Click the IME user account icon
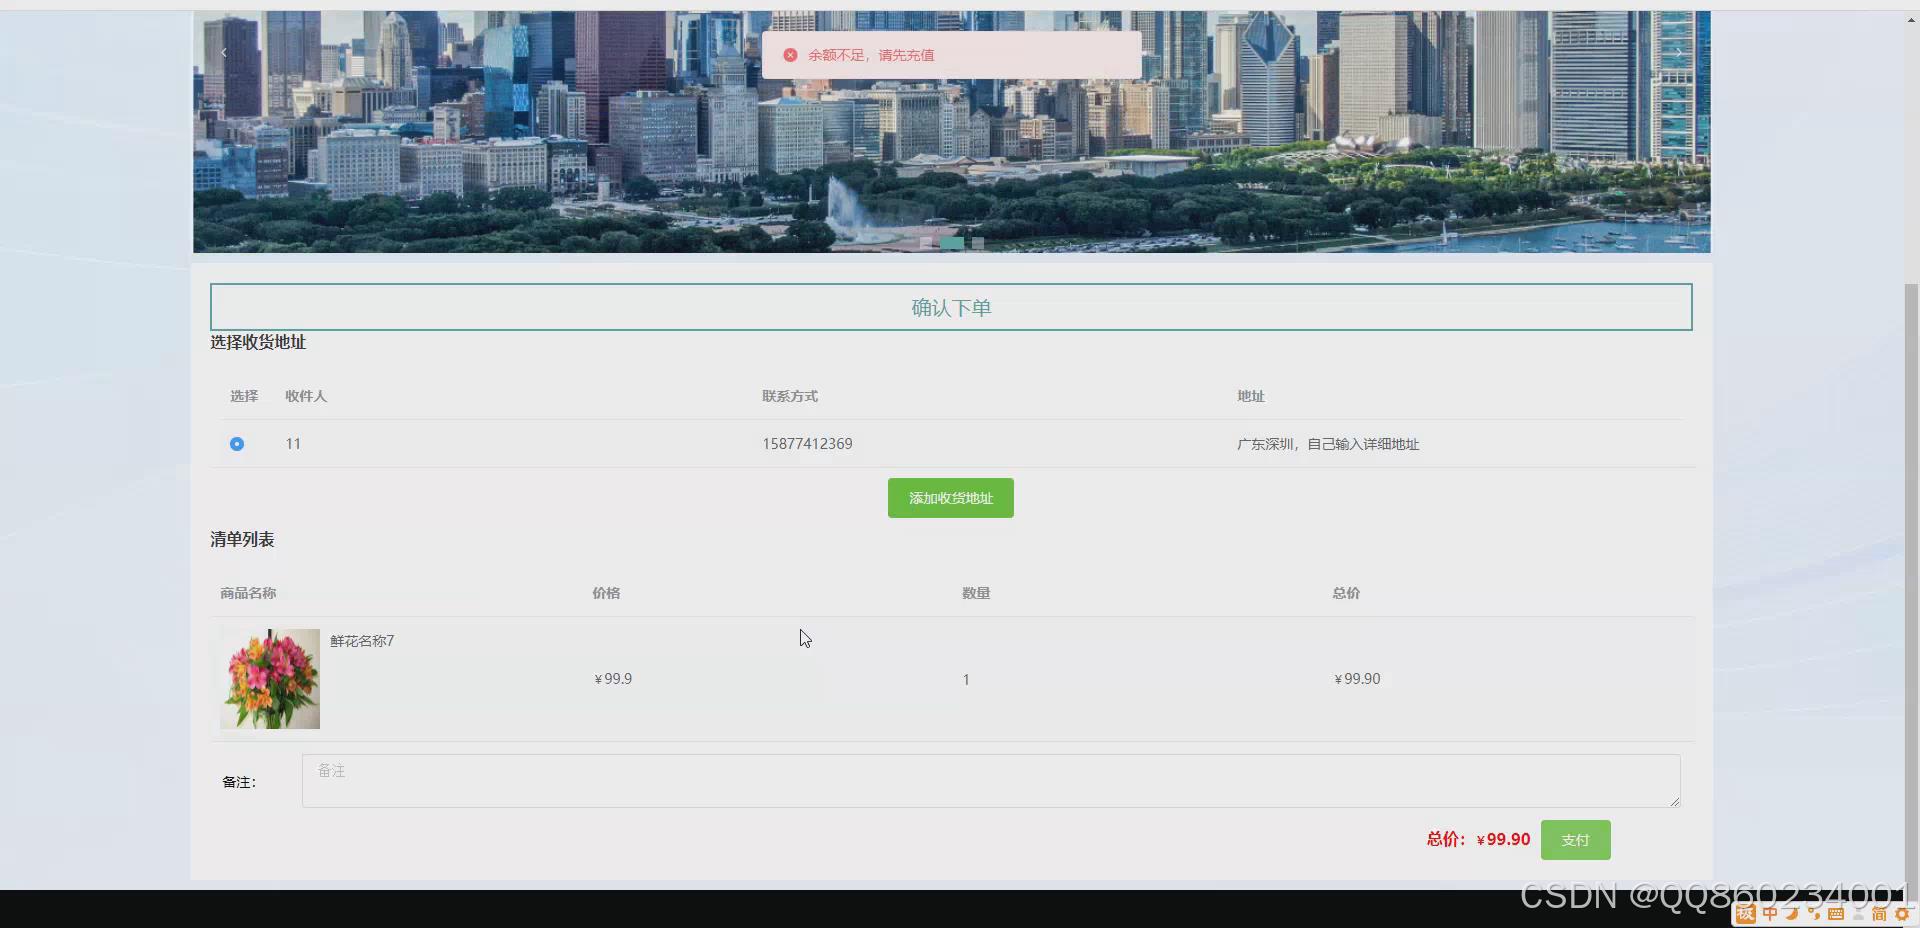 1858,914
